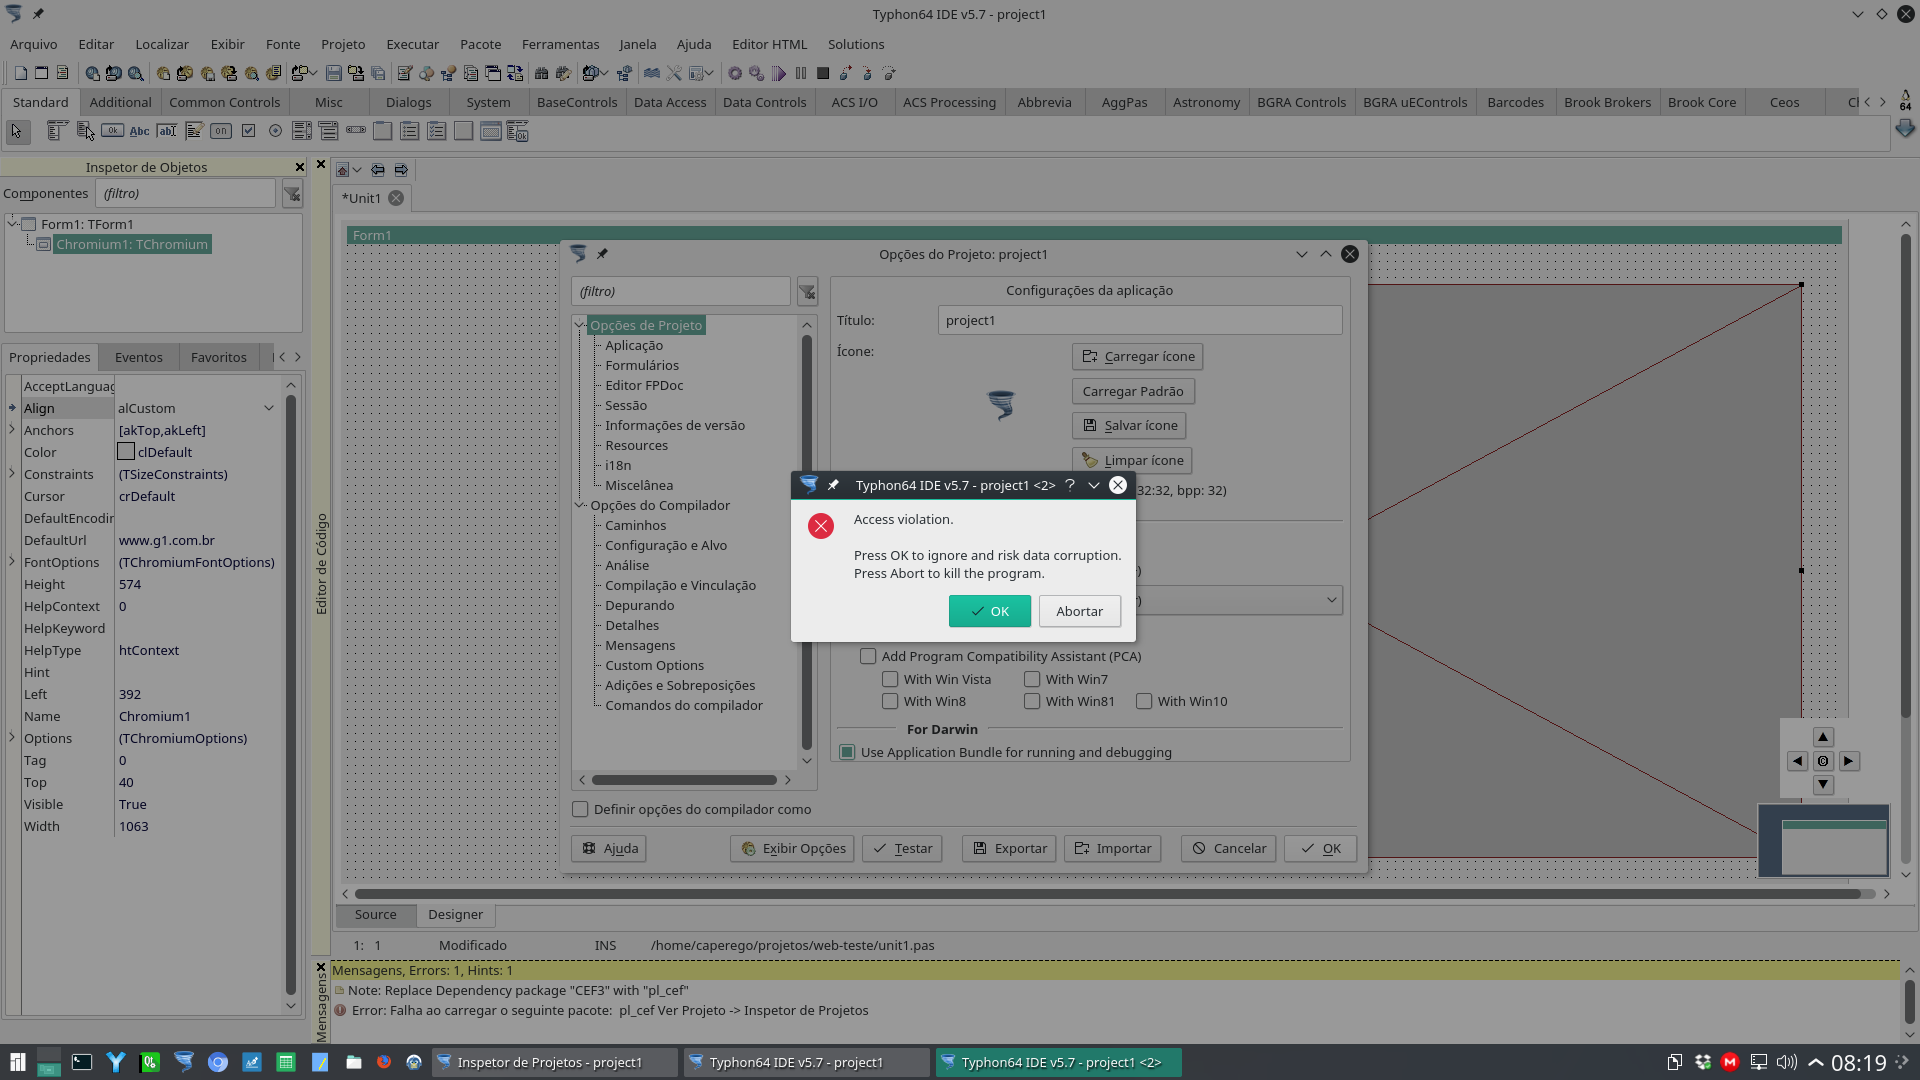Click the filter funnel icon in Opções do Projeto

807,292
